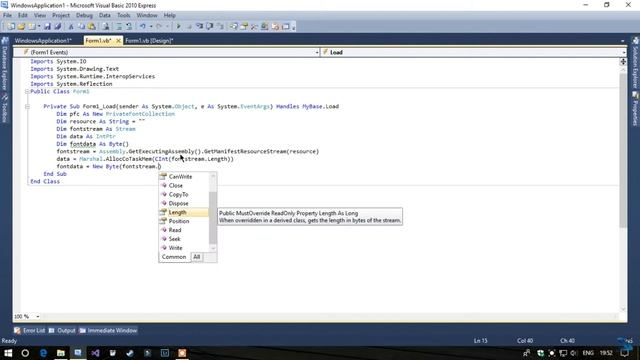Switch to the WindowsApplication1 tab
Viewport: 640px width, 360px height.
[43, 40]
